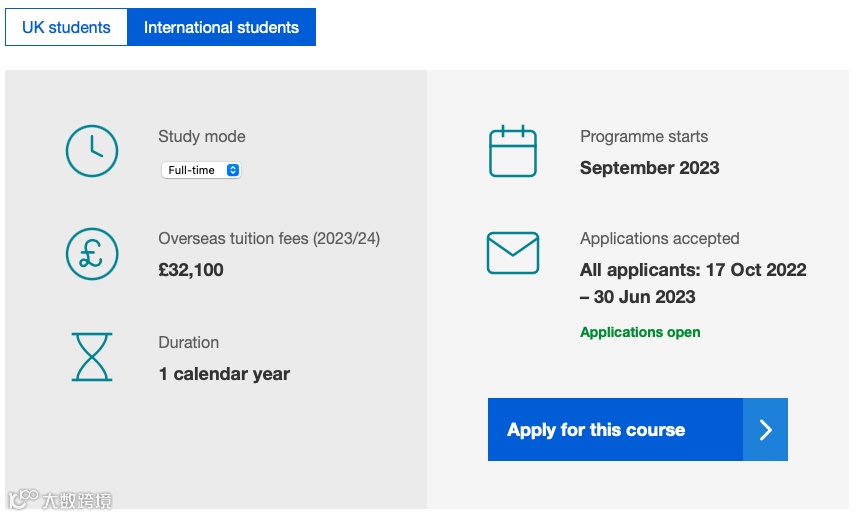Click the Applications accepted heading
856x517 pixels.
point(659,239)
